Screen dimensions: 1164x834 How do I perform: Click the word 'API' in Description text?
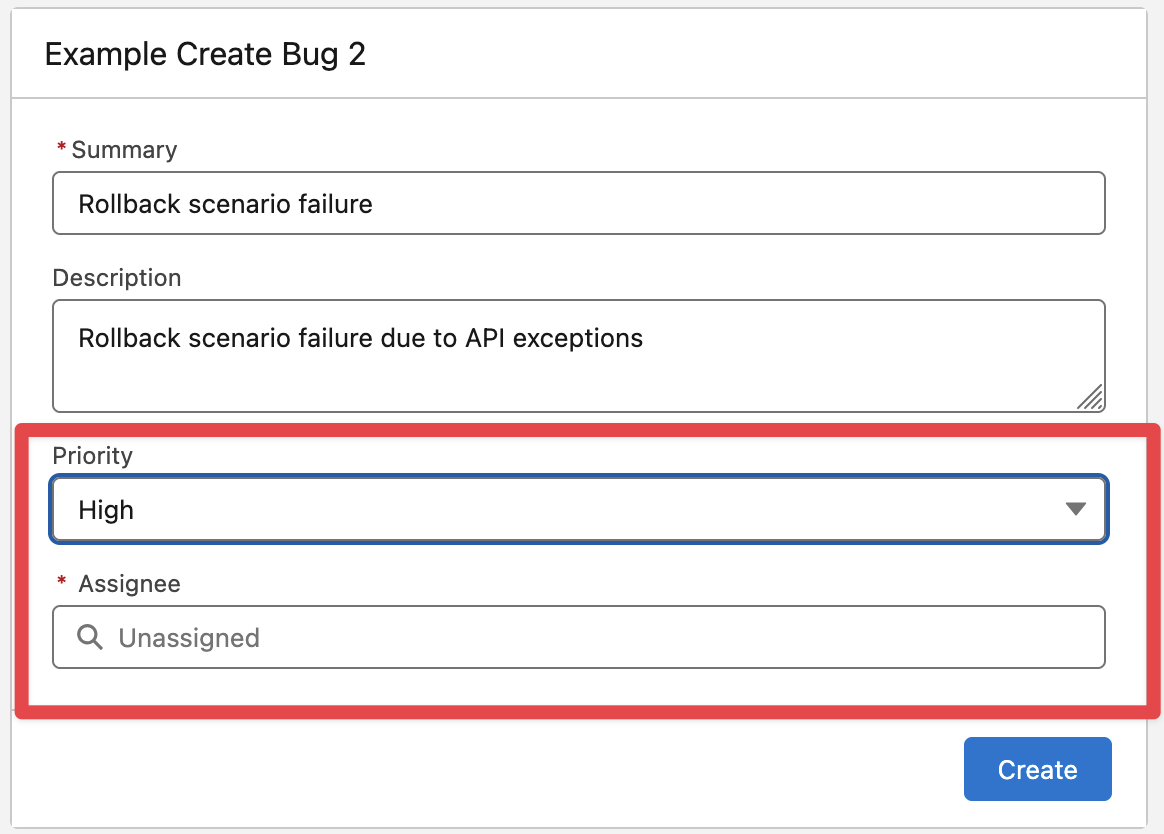pyautogui.click(x=487, y=338)
